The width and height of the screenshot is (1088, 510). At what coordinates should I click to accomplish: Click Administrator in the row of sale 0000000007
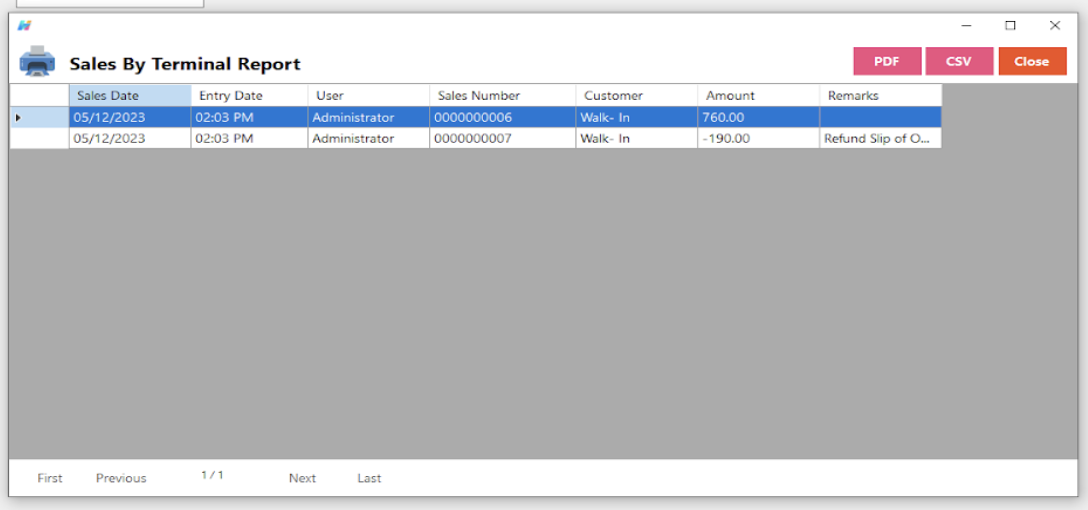[x=368, y=138]
